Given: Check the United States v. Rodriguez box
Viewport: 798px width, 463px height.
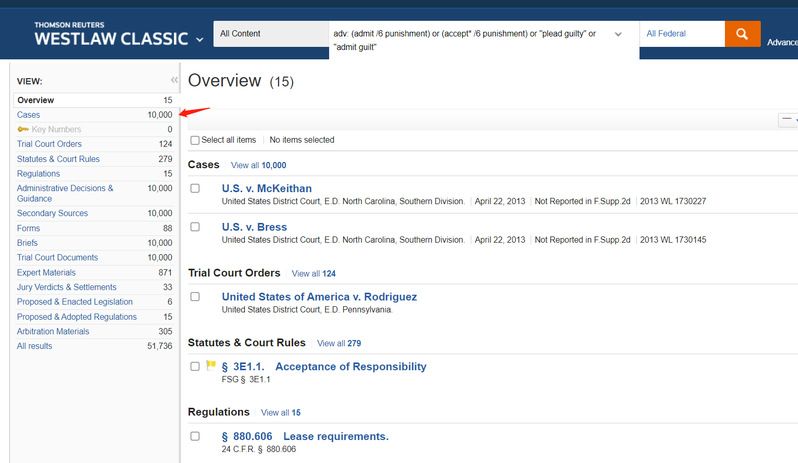Looking at the screenshot, I should click(x=195, y=297).
